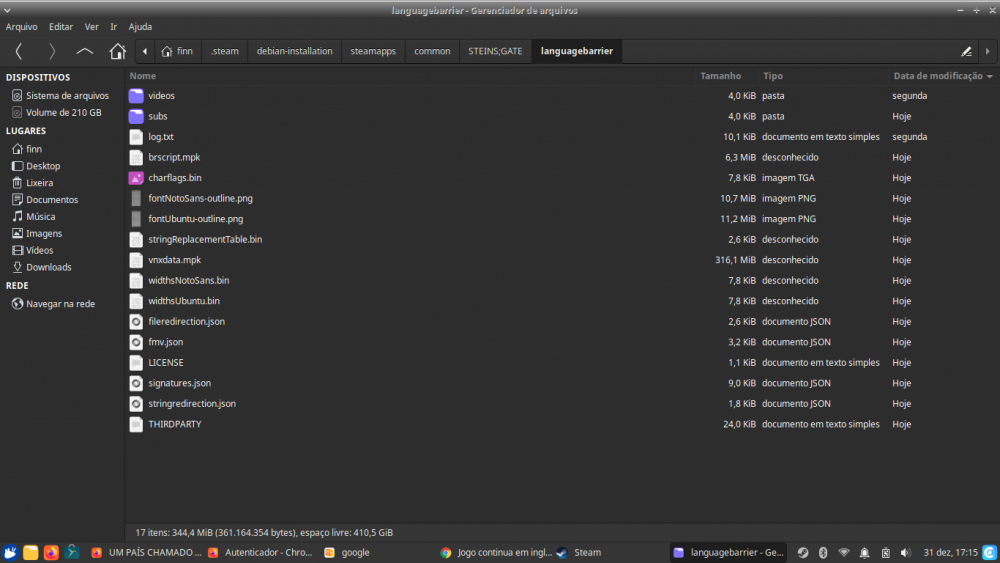Viewport: 1000px width, 563px height.
Task: Open the Arquivo menu
Action: click(x=22, y=27)
